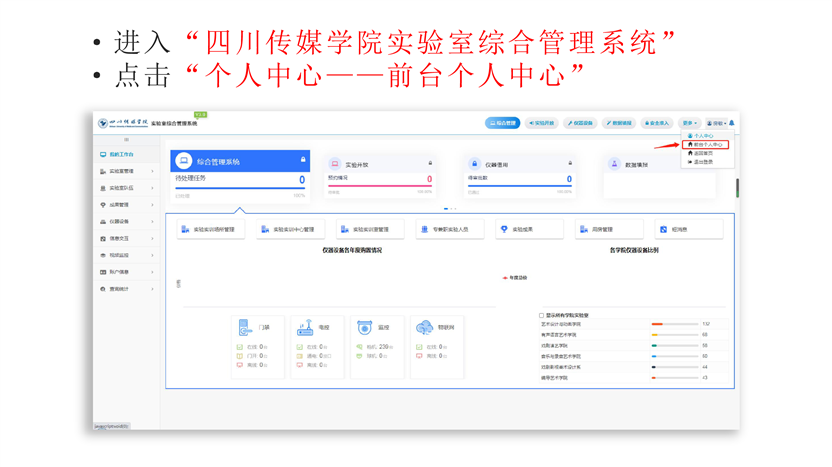The image size is (832, 467).
Task: Select 前台个人中心 from user menu
Action: pos(707,145)
